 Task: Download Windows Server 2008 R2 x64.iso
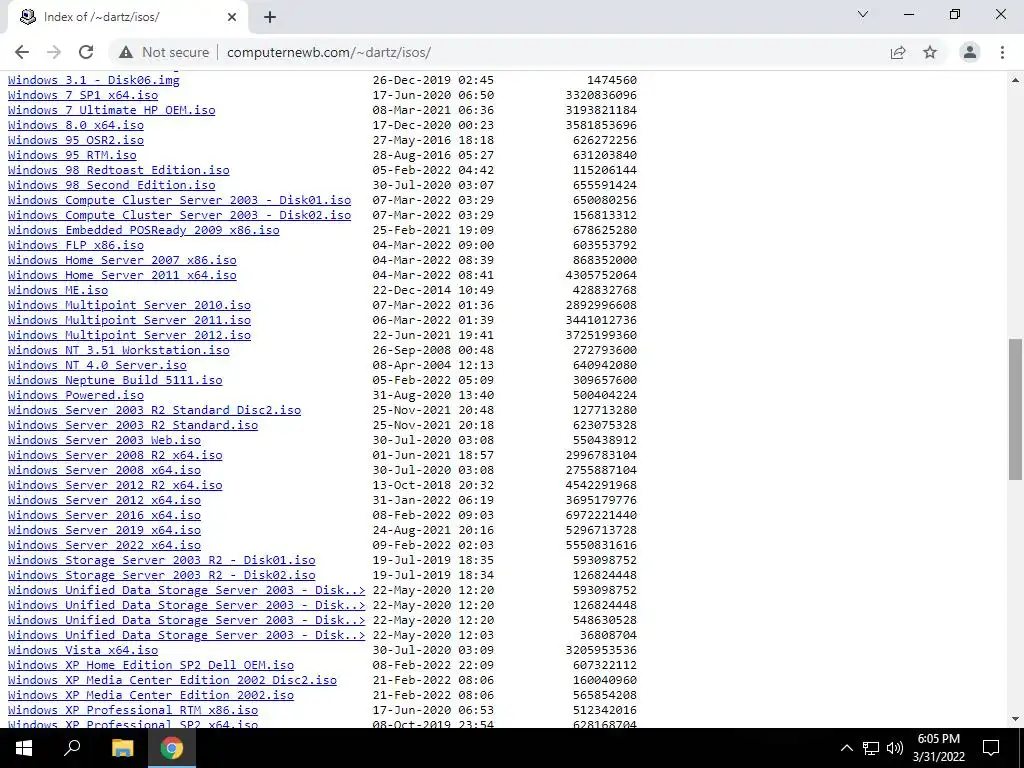[115, 455]
